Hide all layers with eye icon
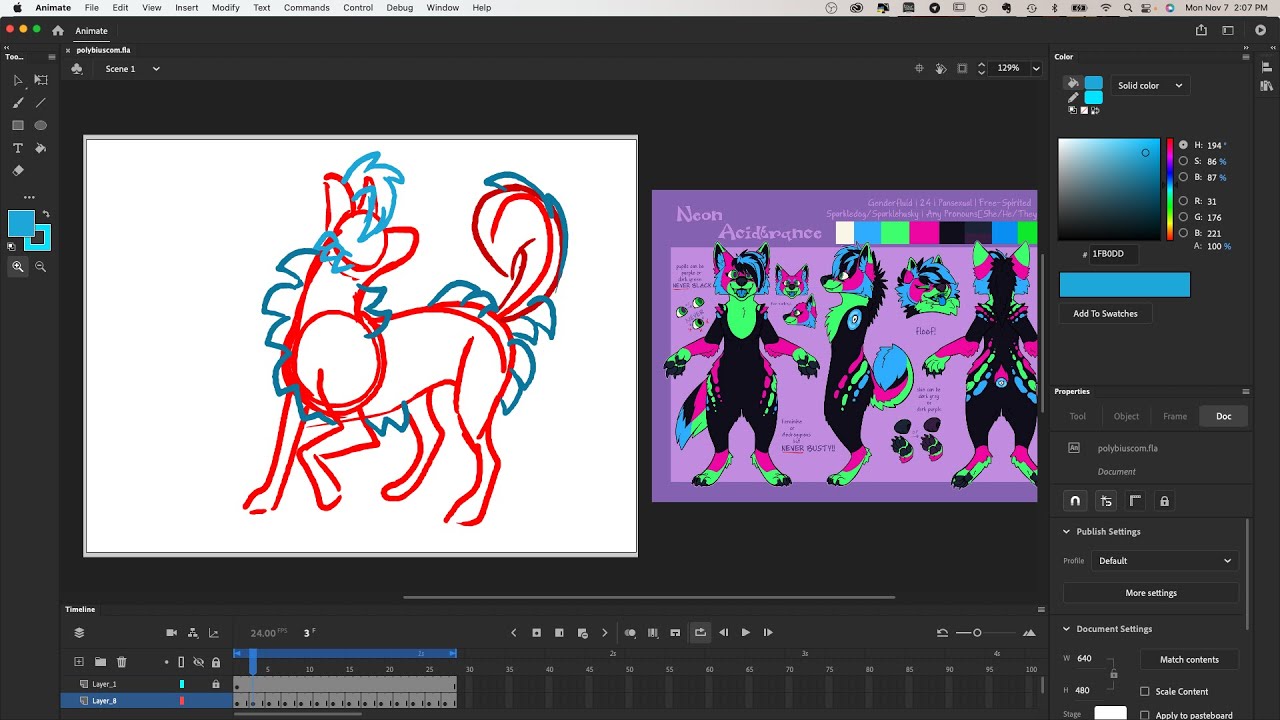 click(198, 662)
